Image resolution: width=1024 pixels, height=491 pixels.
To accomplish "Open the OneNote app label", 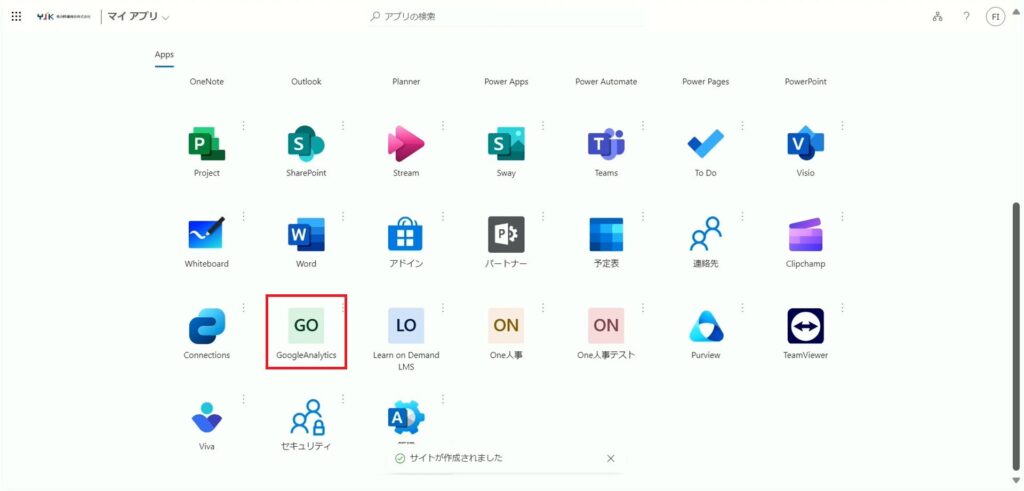I will (x=206, y=82).
